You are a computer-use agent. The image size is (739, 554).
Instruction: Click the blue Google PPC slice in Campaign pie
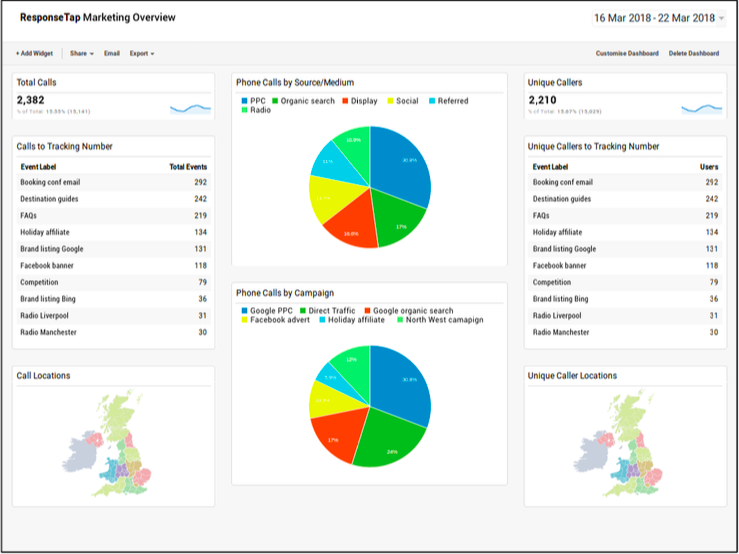click(401, 384)
